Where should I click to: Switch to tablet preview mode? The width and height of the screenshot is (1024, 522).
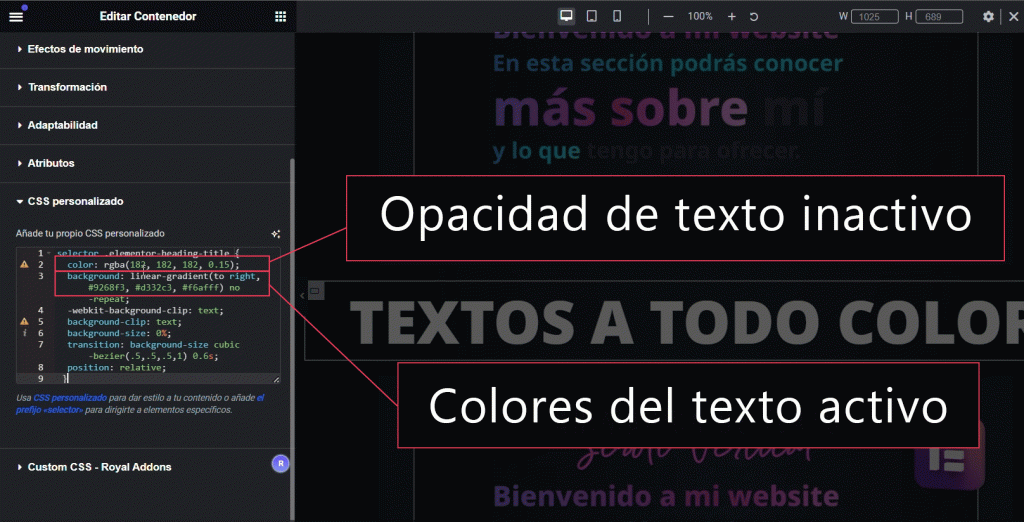592,16
